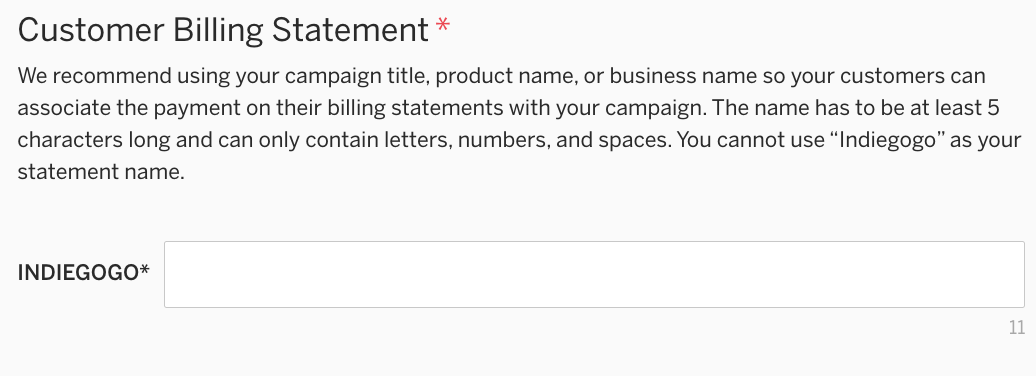
Task: Click the word "characters" starting third line
Action: coord(70,140)
